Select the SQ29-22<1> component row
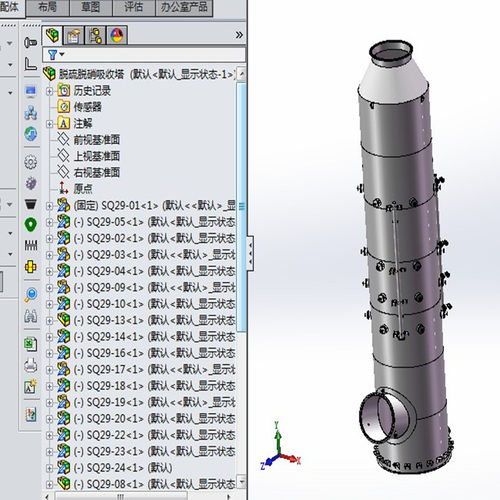 tap(146, 435)
